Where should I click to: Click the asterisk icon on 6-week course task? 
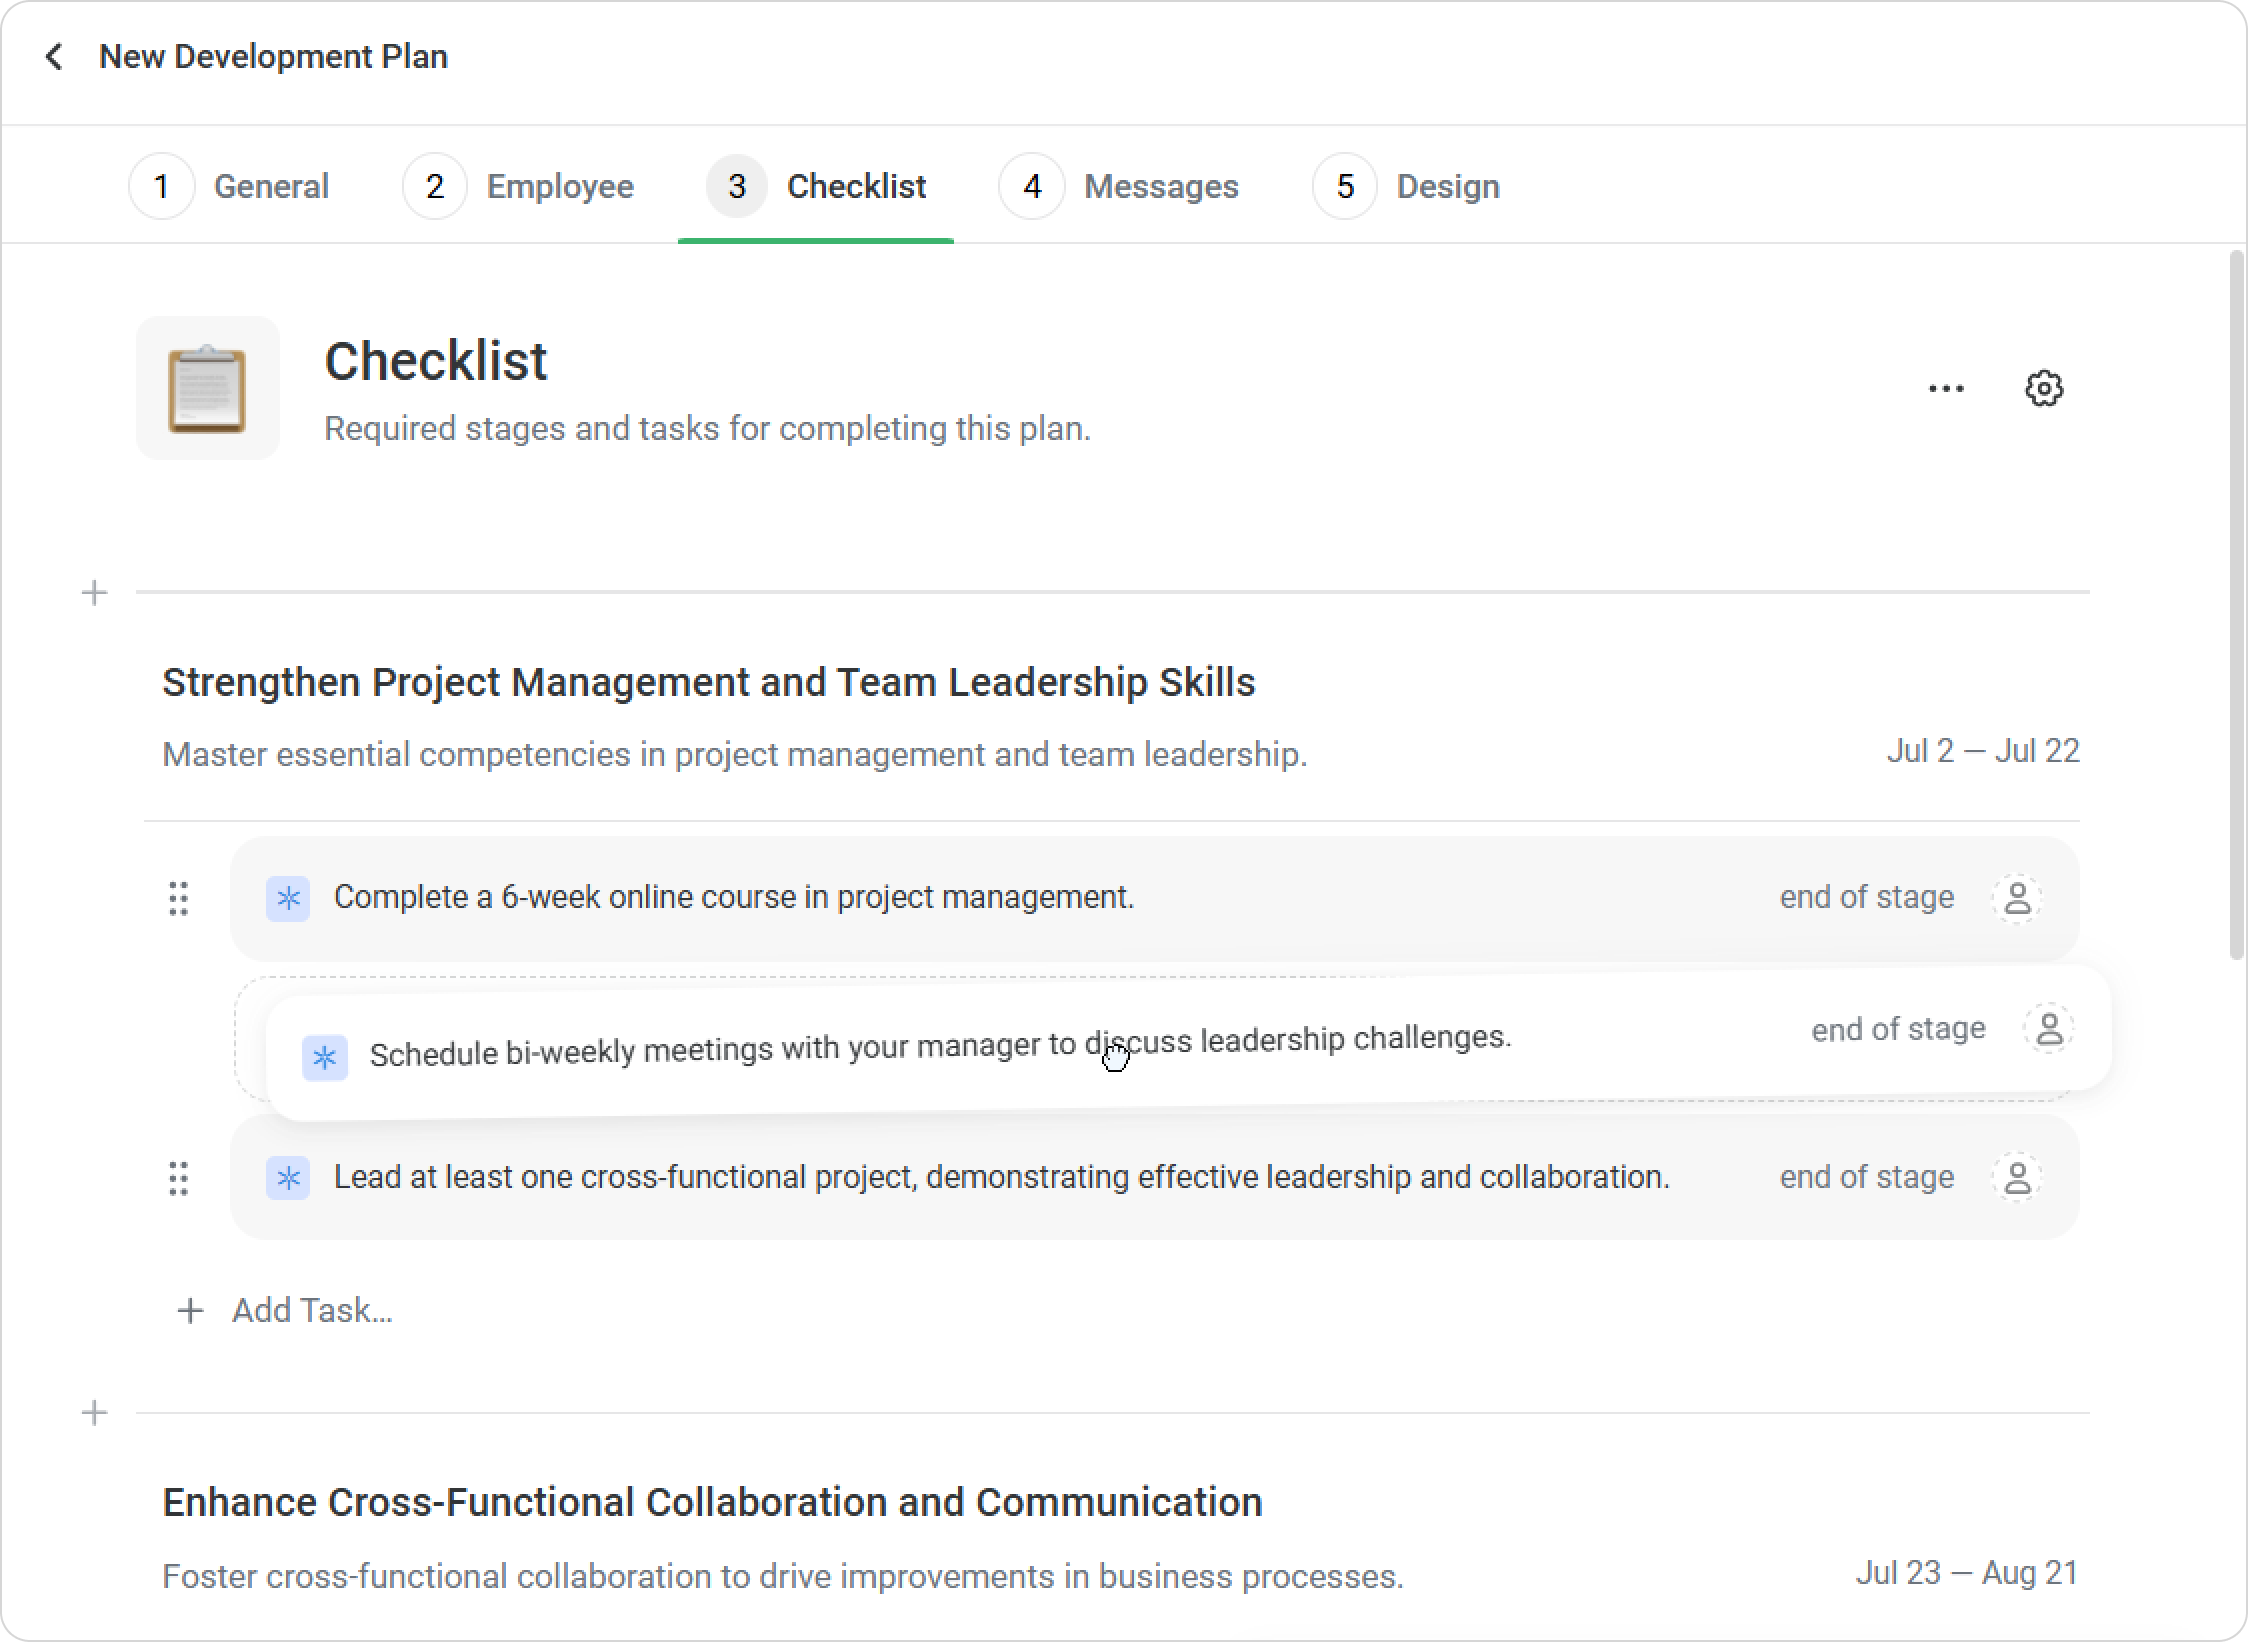pyautogui.click(x=288, y=898)
